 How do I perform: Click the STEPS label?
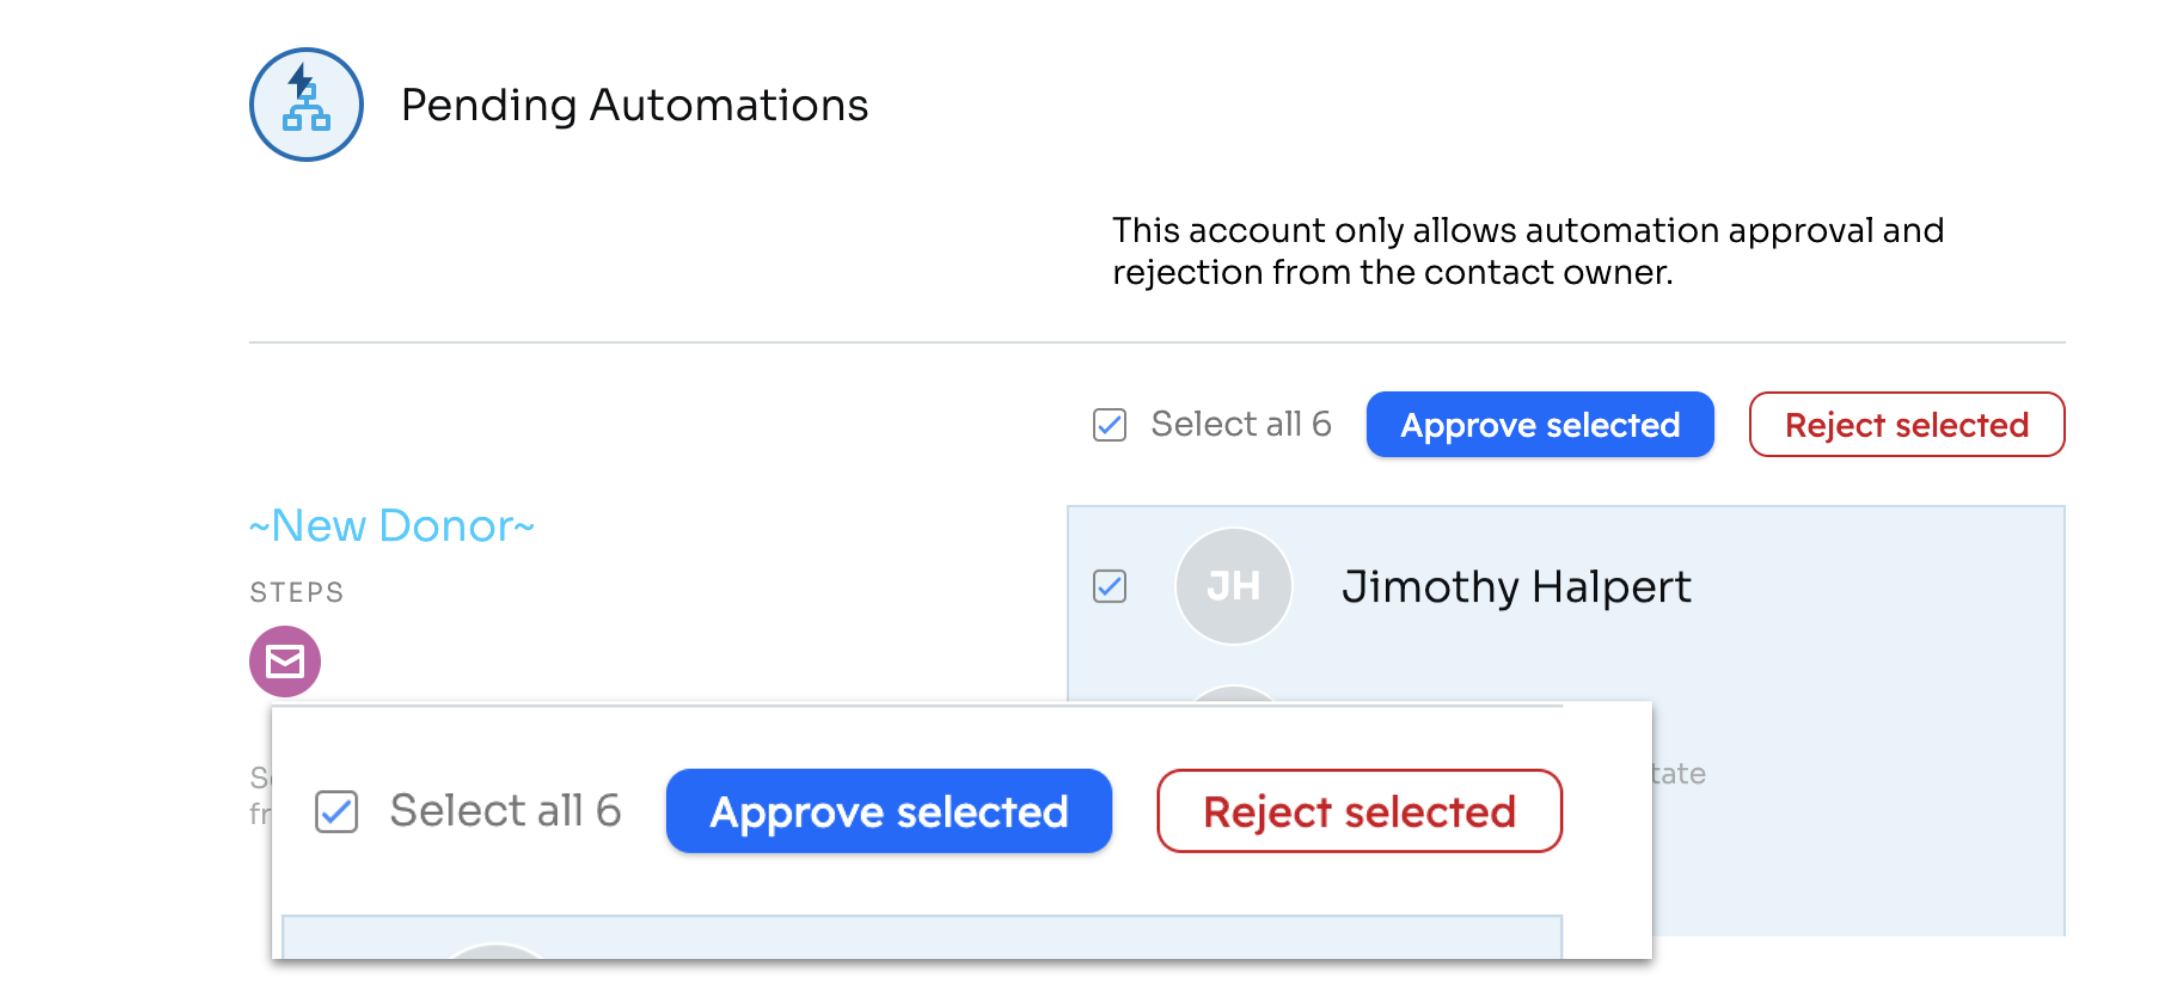coord(297,593)
